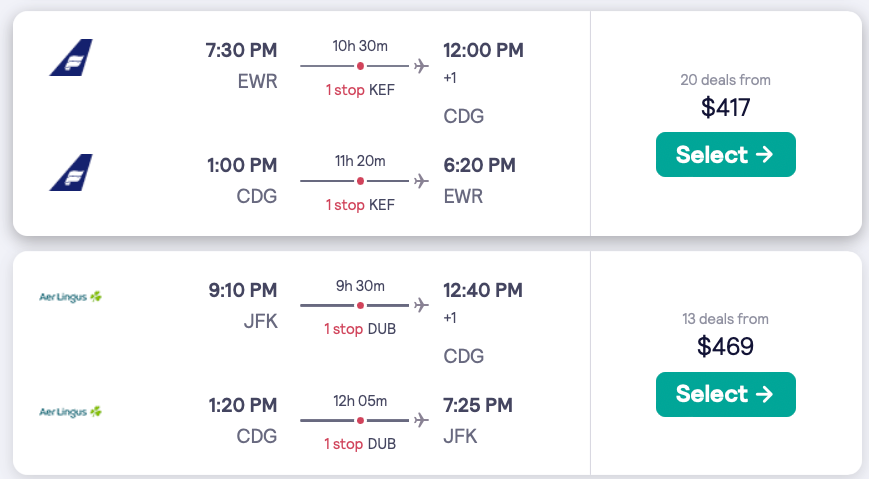Click airplane icon on 11h 20m flight
The image size is (869, 479).
[420, 181]
